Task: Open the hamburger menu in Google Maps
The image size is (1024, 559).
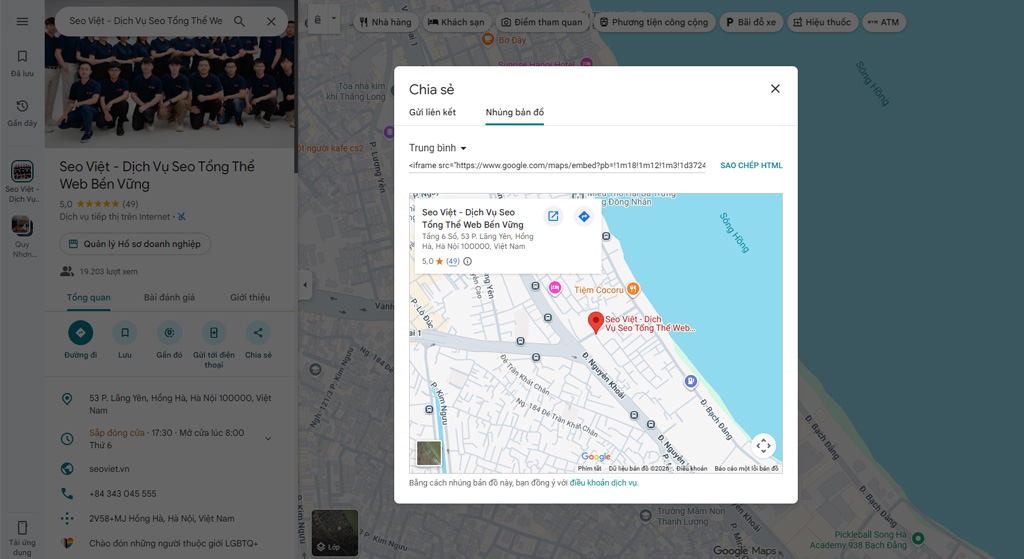Action: point(22,22)
